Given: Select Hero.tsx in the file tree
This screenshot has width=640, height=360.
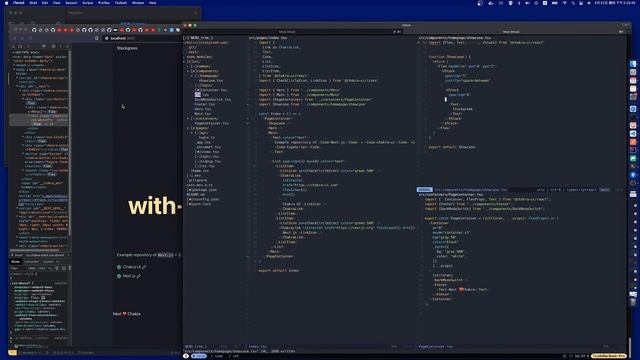Looking at the screenshot, I should [202, 109].
